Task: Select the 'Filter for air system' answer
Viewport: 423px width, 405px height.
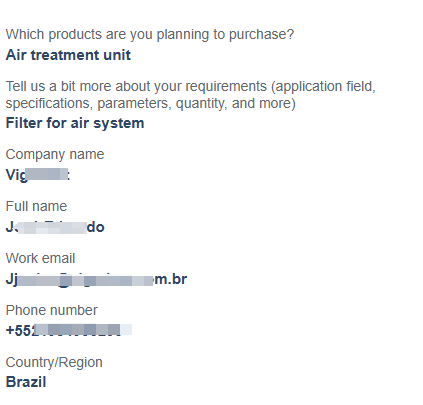Action: click(x=75, y=123)
